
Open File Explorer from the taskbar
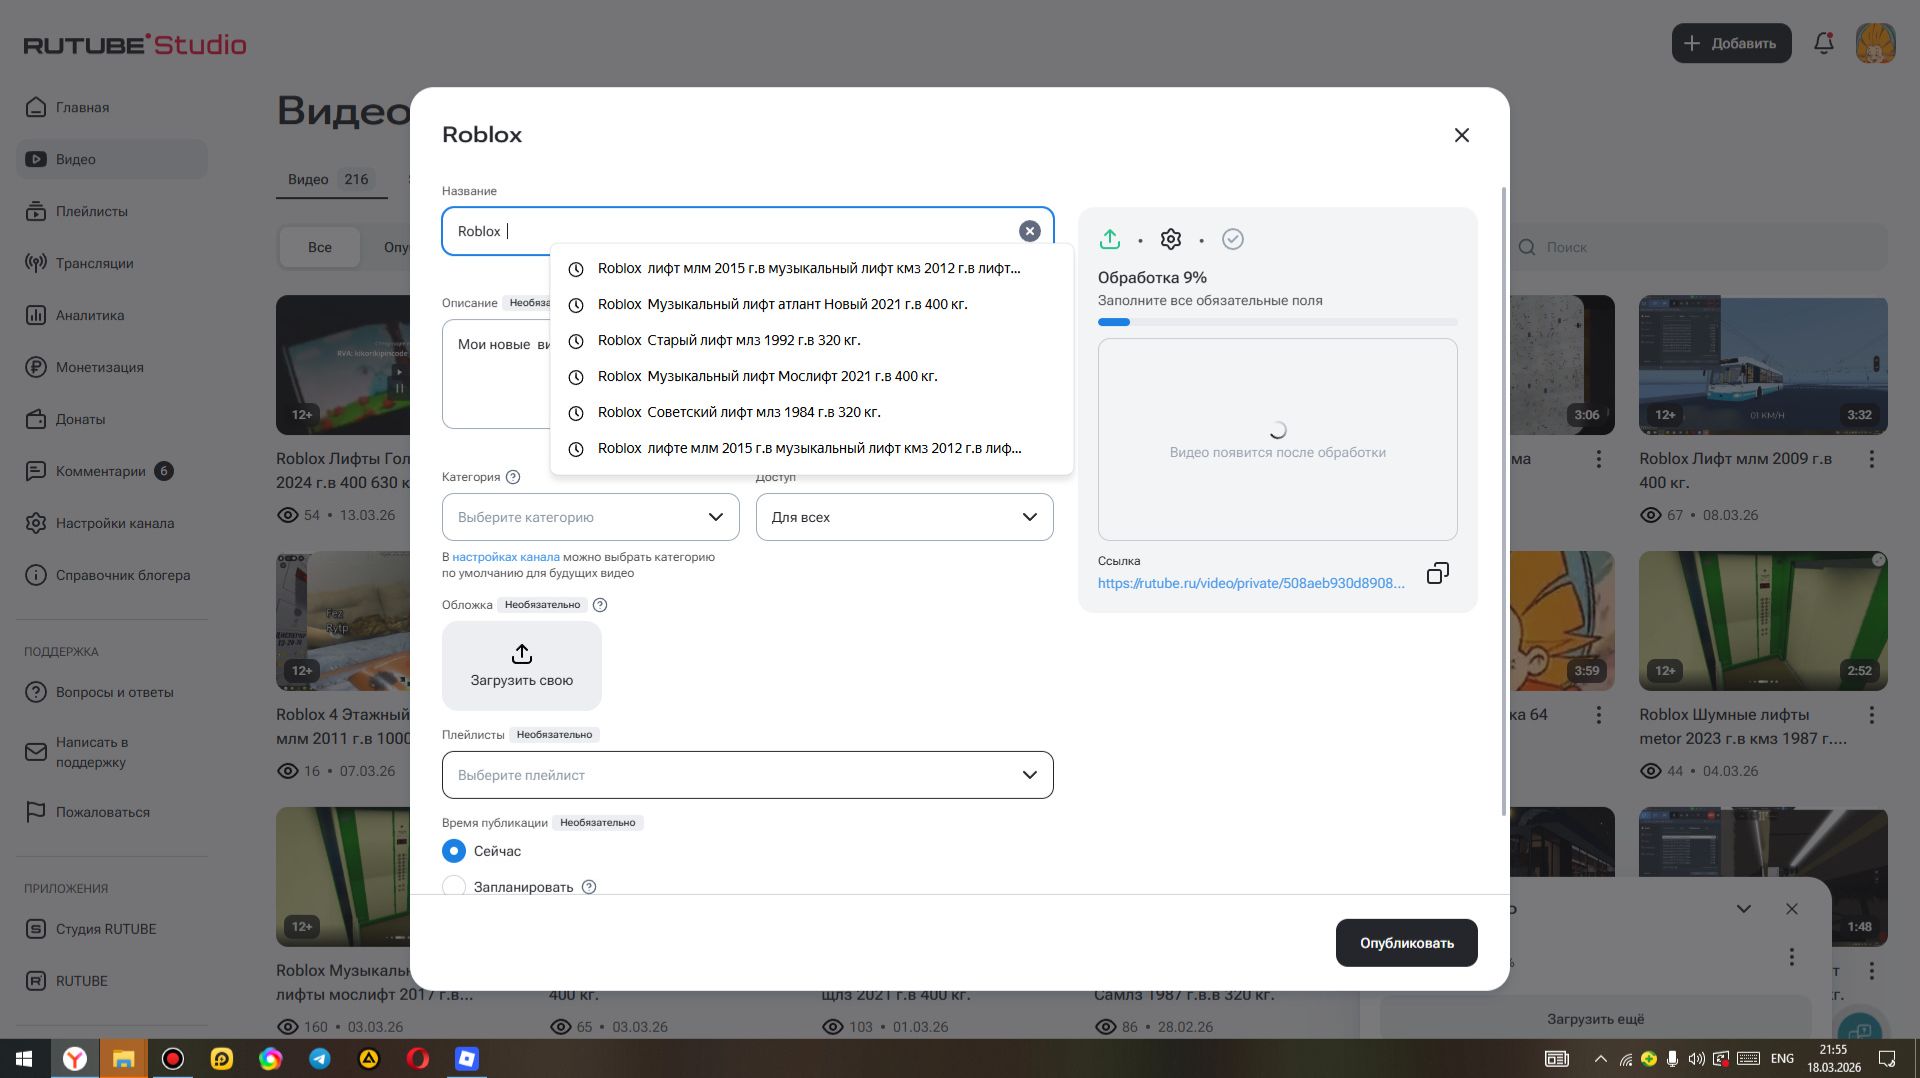[123, 1058]
